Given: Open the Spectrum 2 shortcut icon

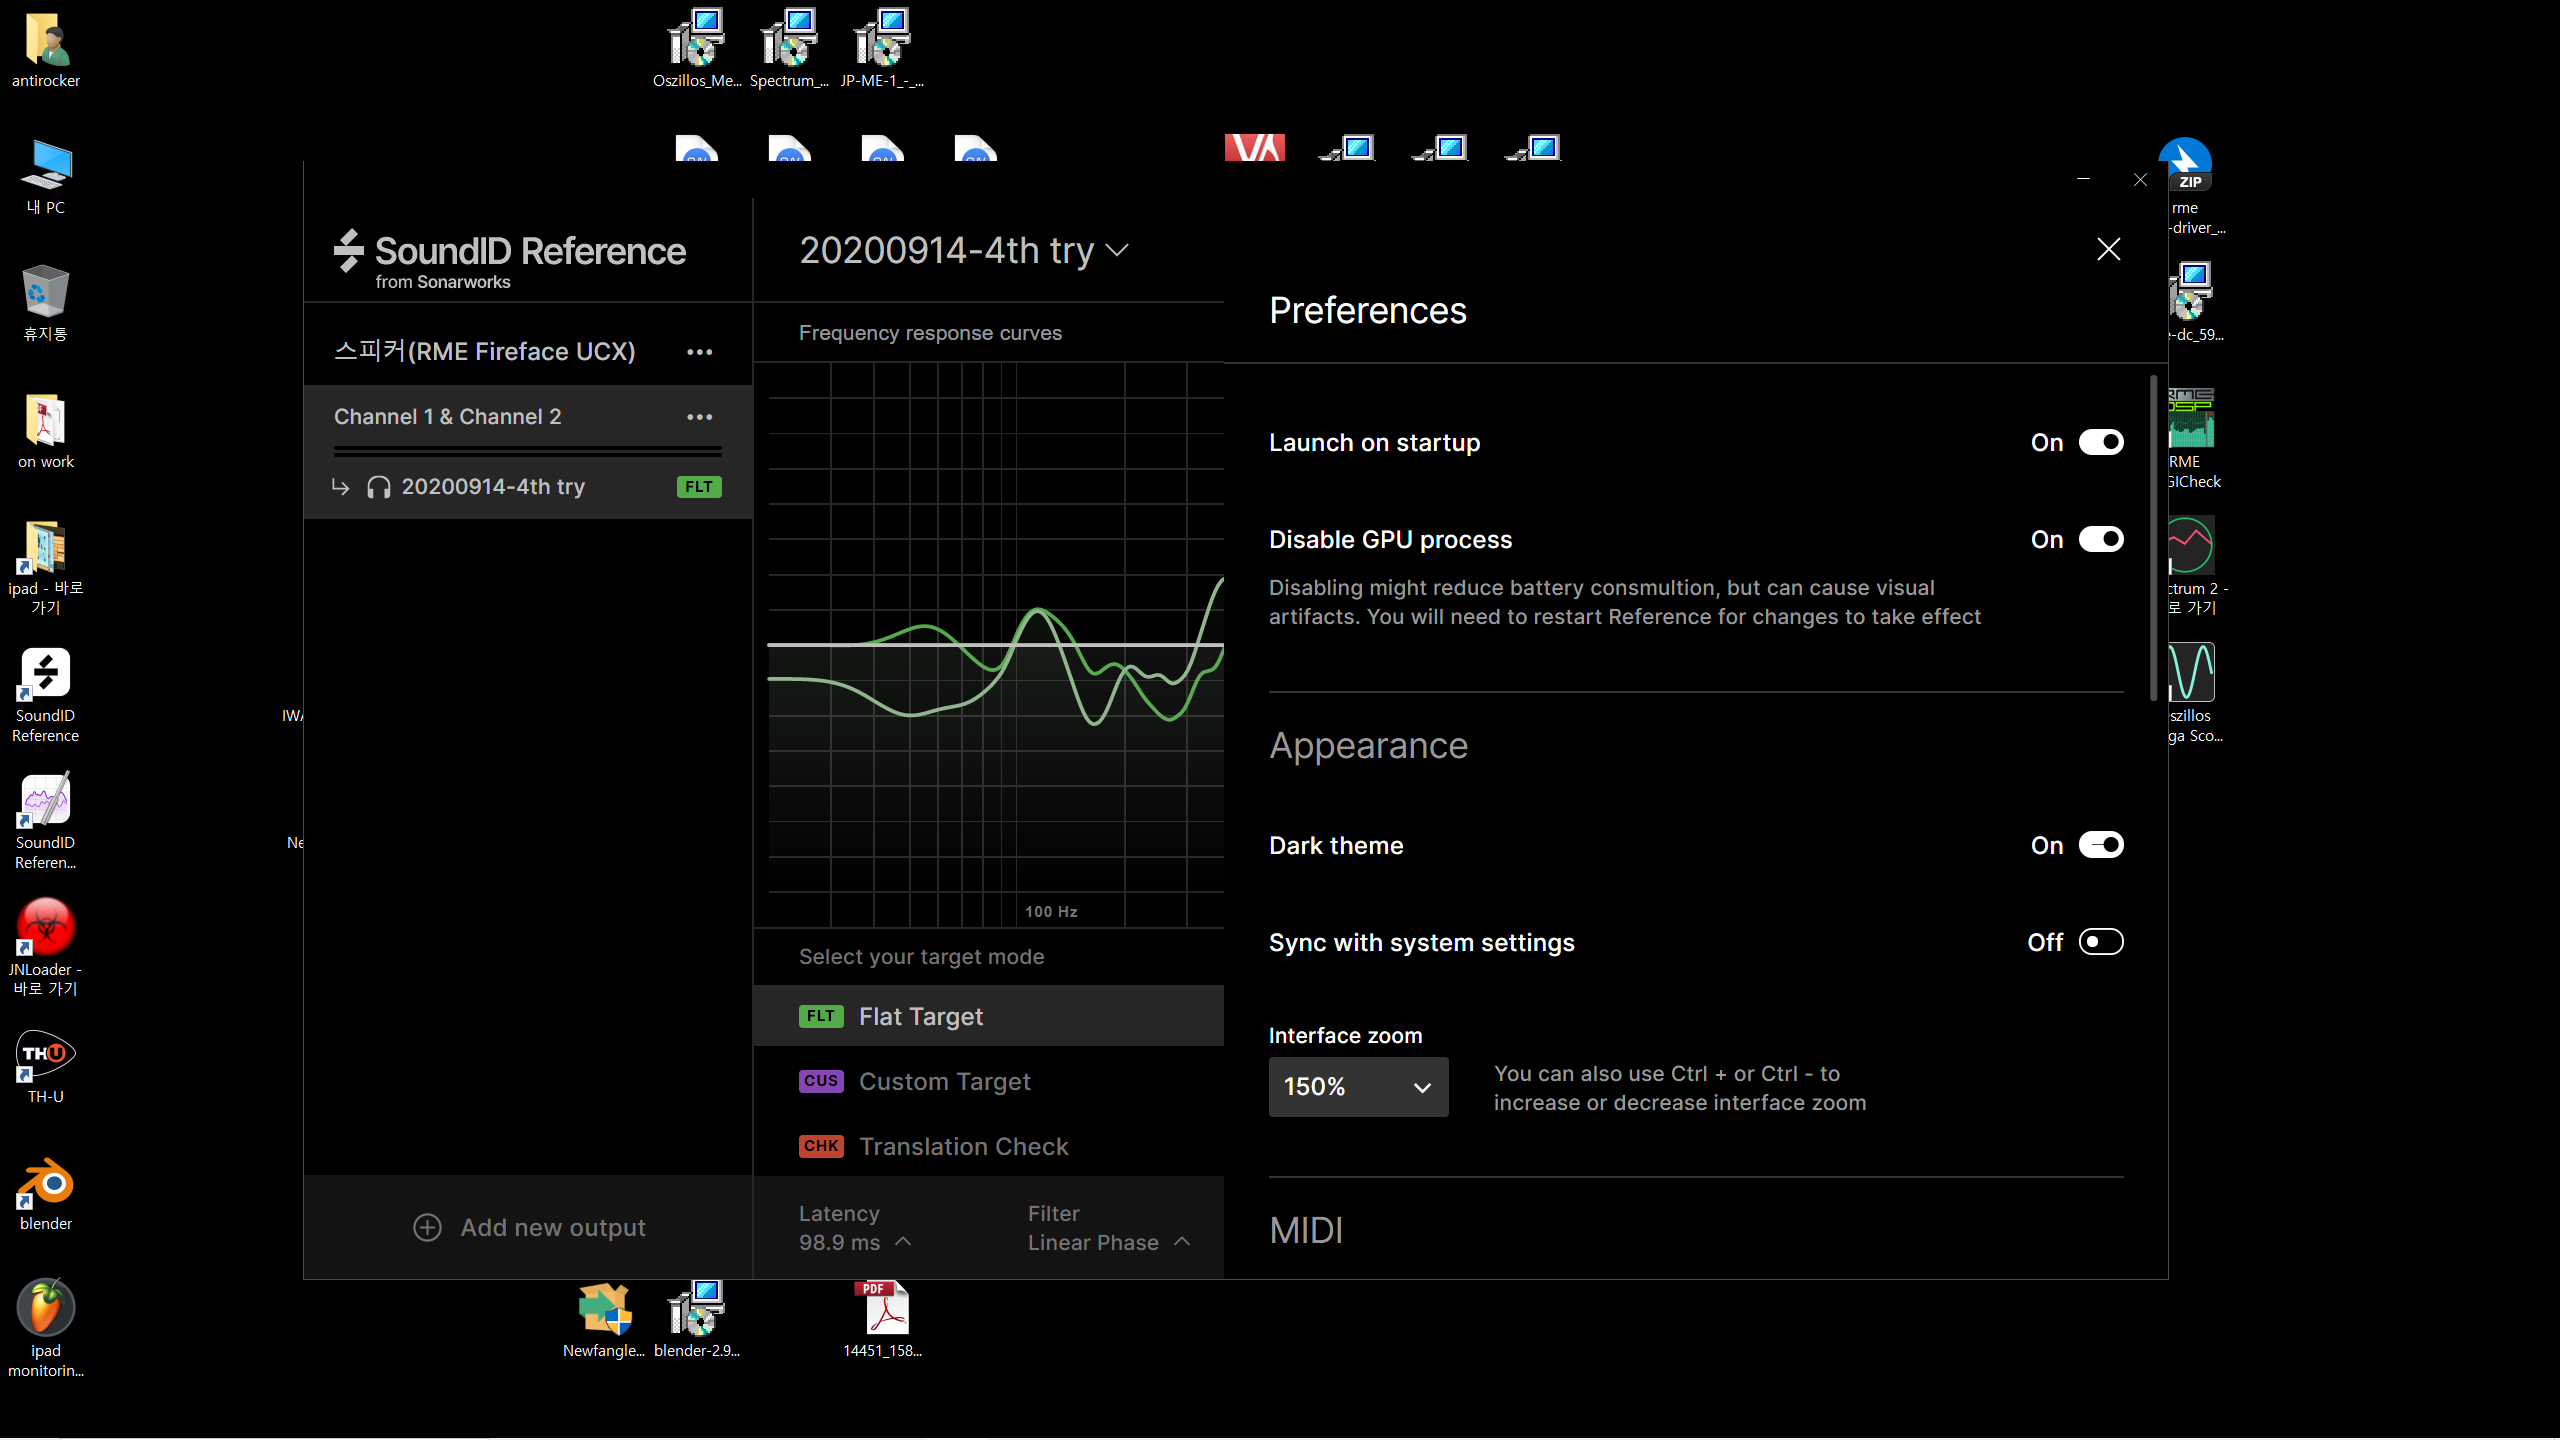Looking at the screenshot, I should point(2194,565).
